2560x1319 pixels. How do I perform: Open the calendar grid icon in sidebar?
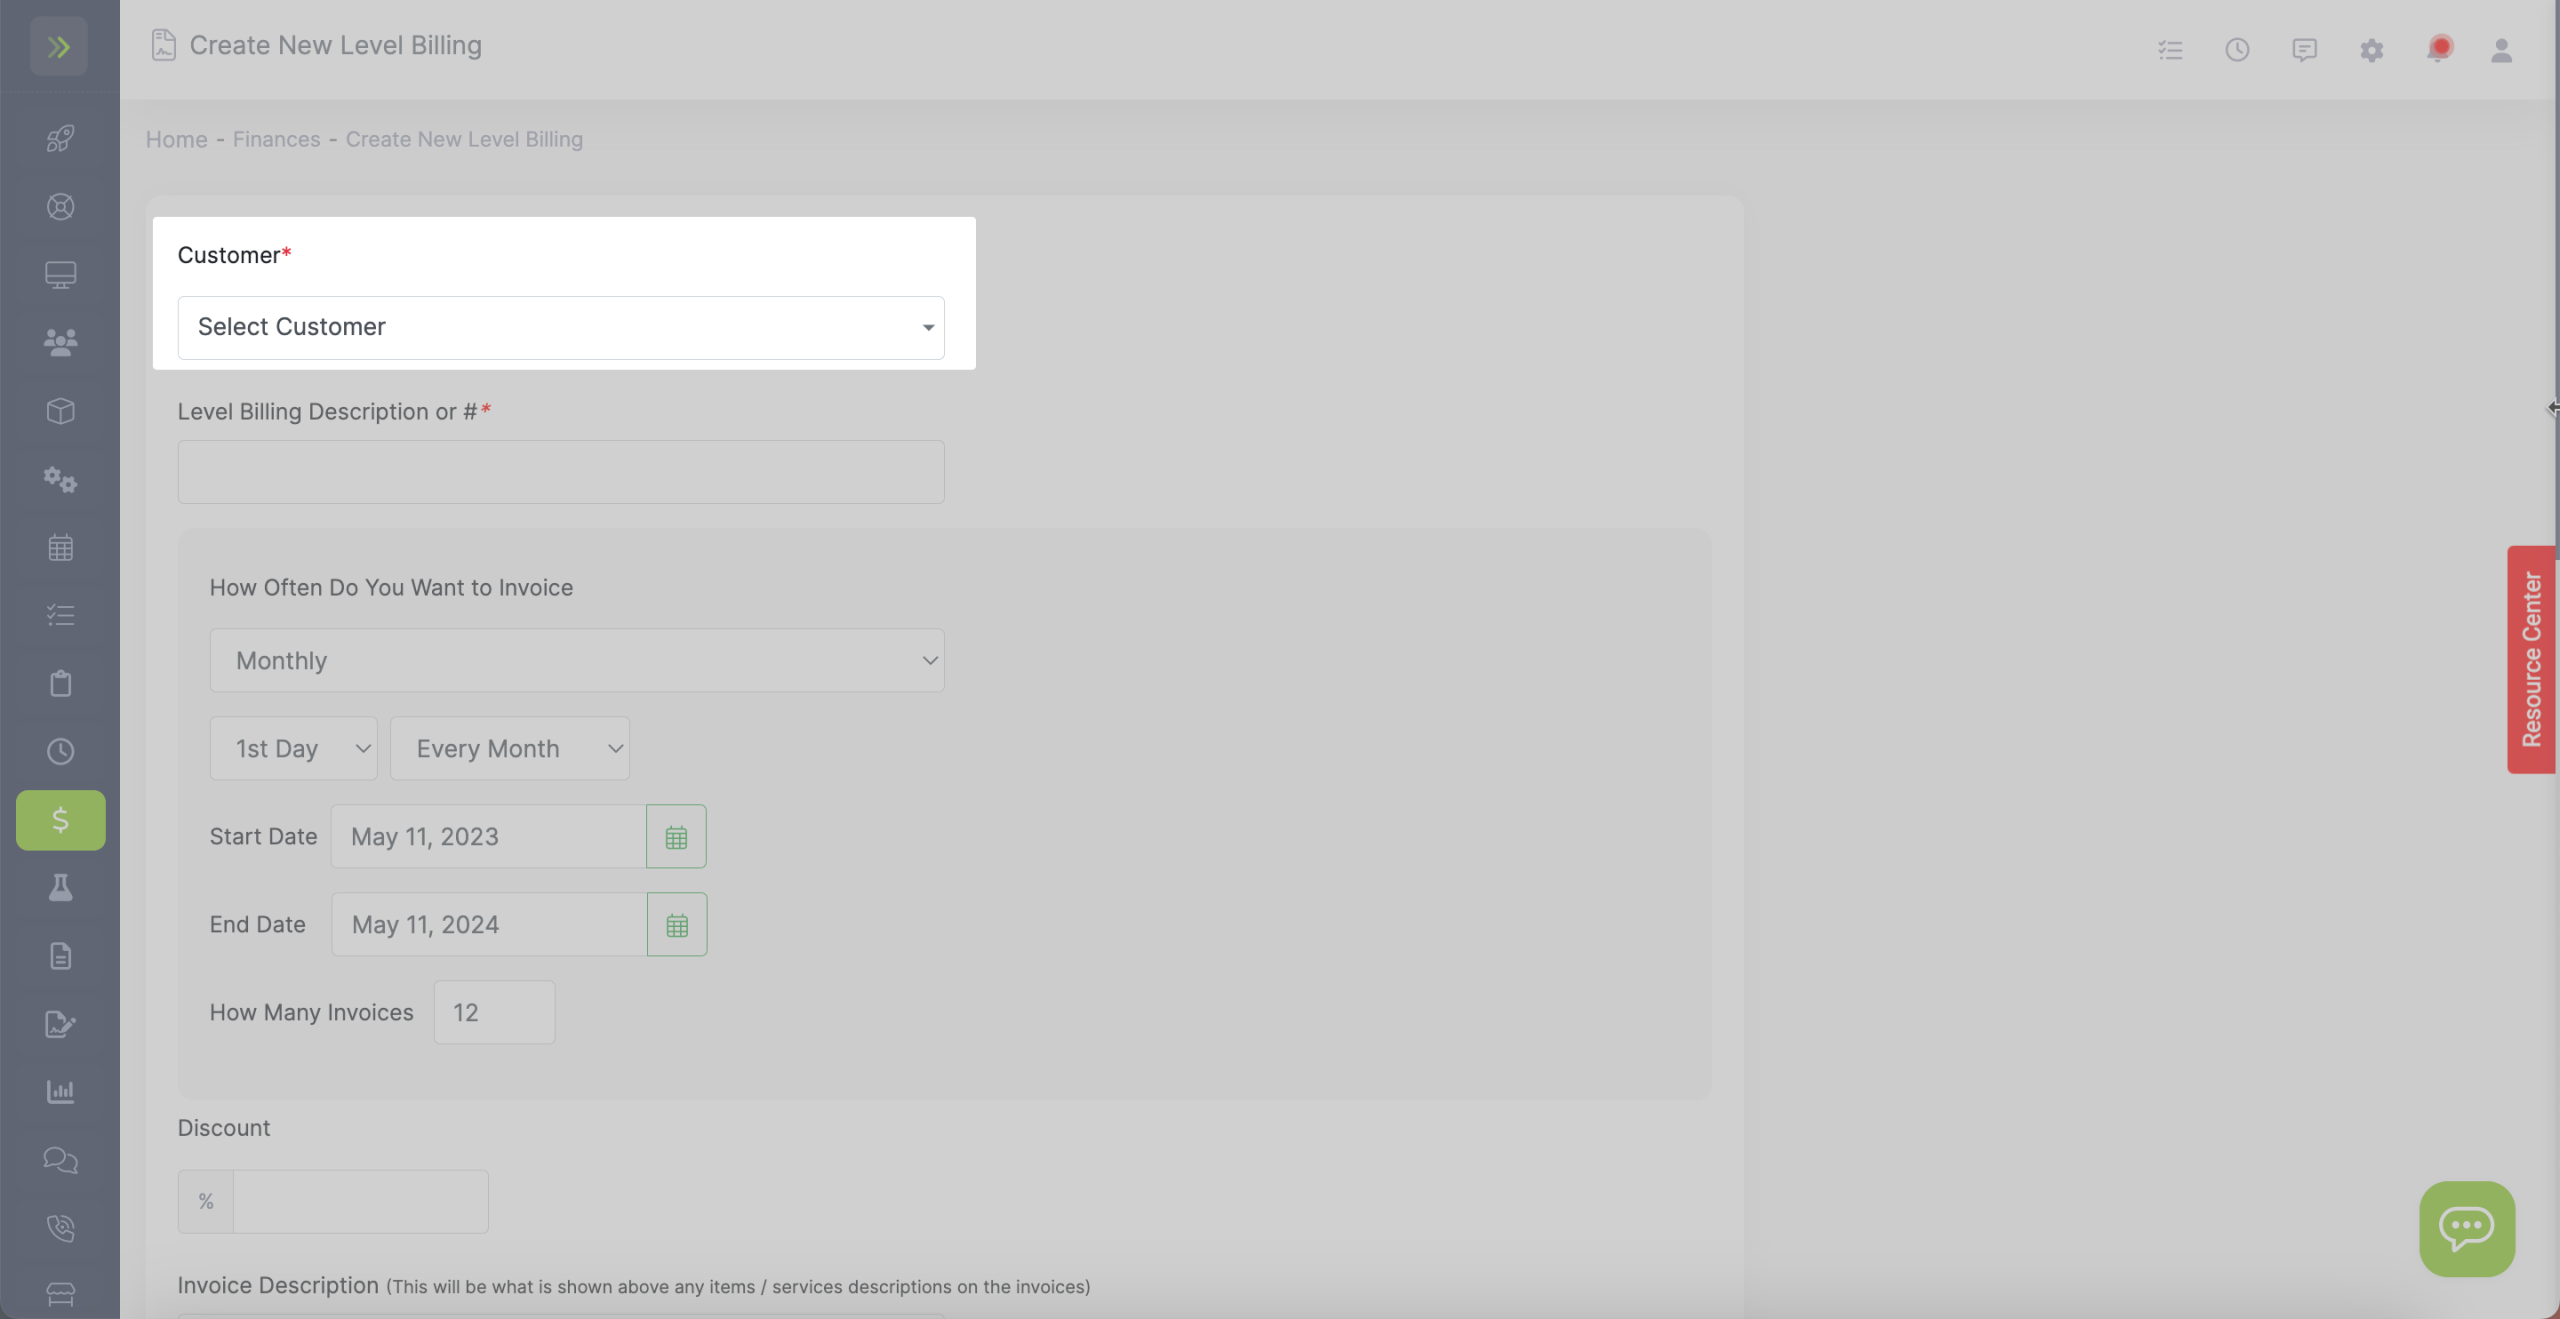[60, 548]
